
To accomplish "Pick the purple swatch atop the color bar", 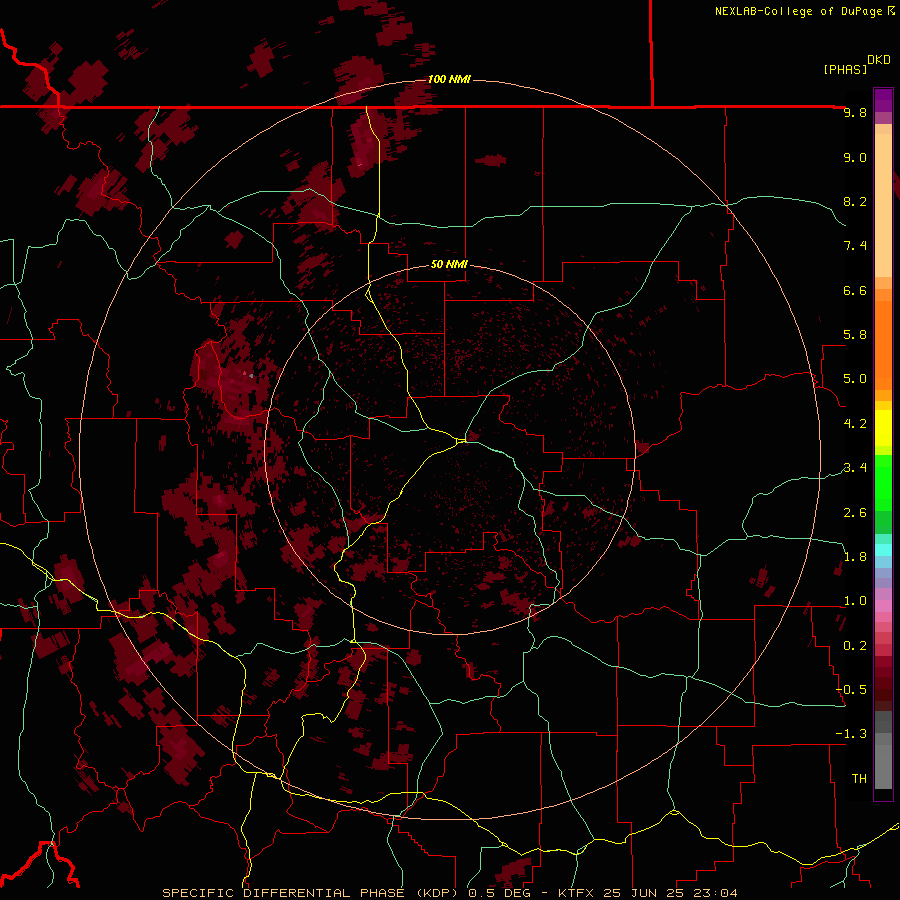I will pos(883,100).
